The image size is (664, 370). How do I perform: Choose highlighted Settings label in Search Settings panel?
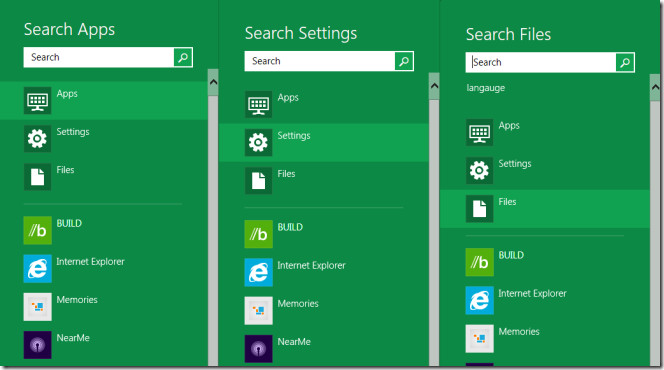click(294, 135)
